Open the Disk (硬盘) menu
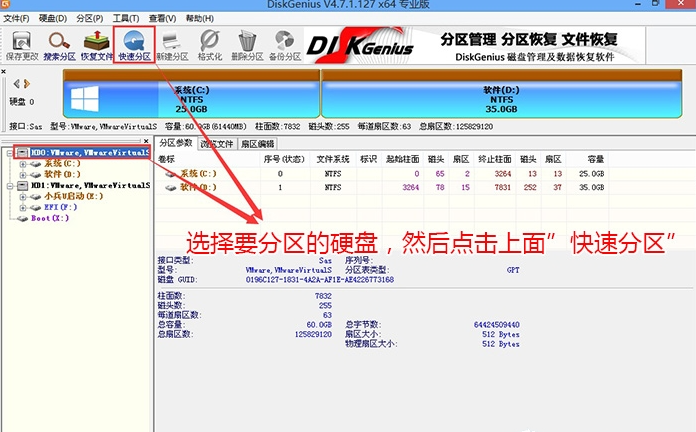The width and height of the screenshot is (696, 432). (52, 19)
